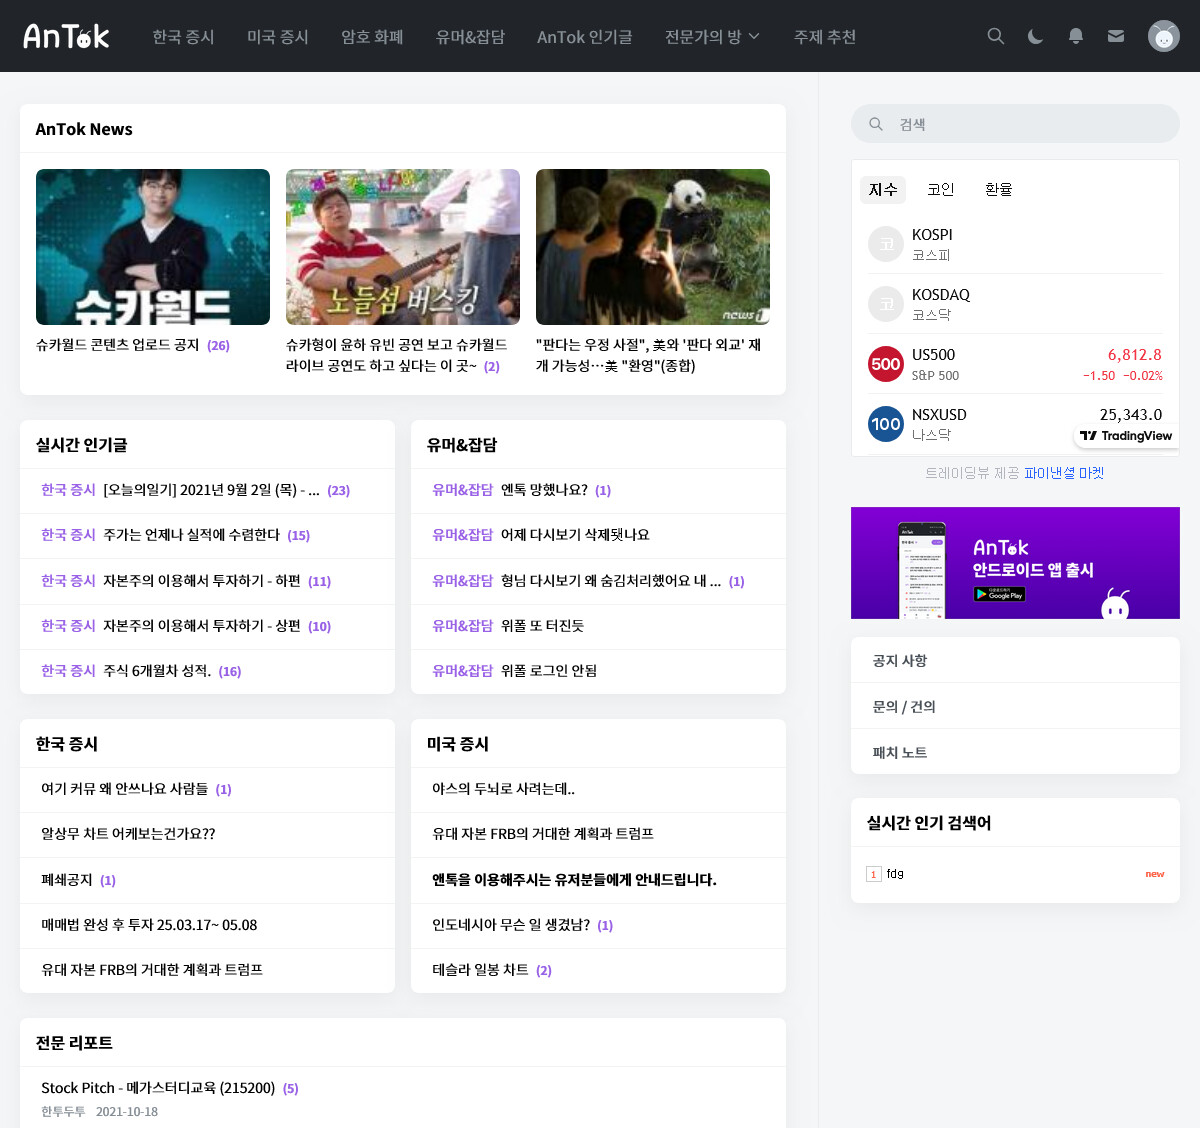
Task: Switch to the 환율 tab
Action: pyautogui.click(x=999, y=189)
